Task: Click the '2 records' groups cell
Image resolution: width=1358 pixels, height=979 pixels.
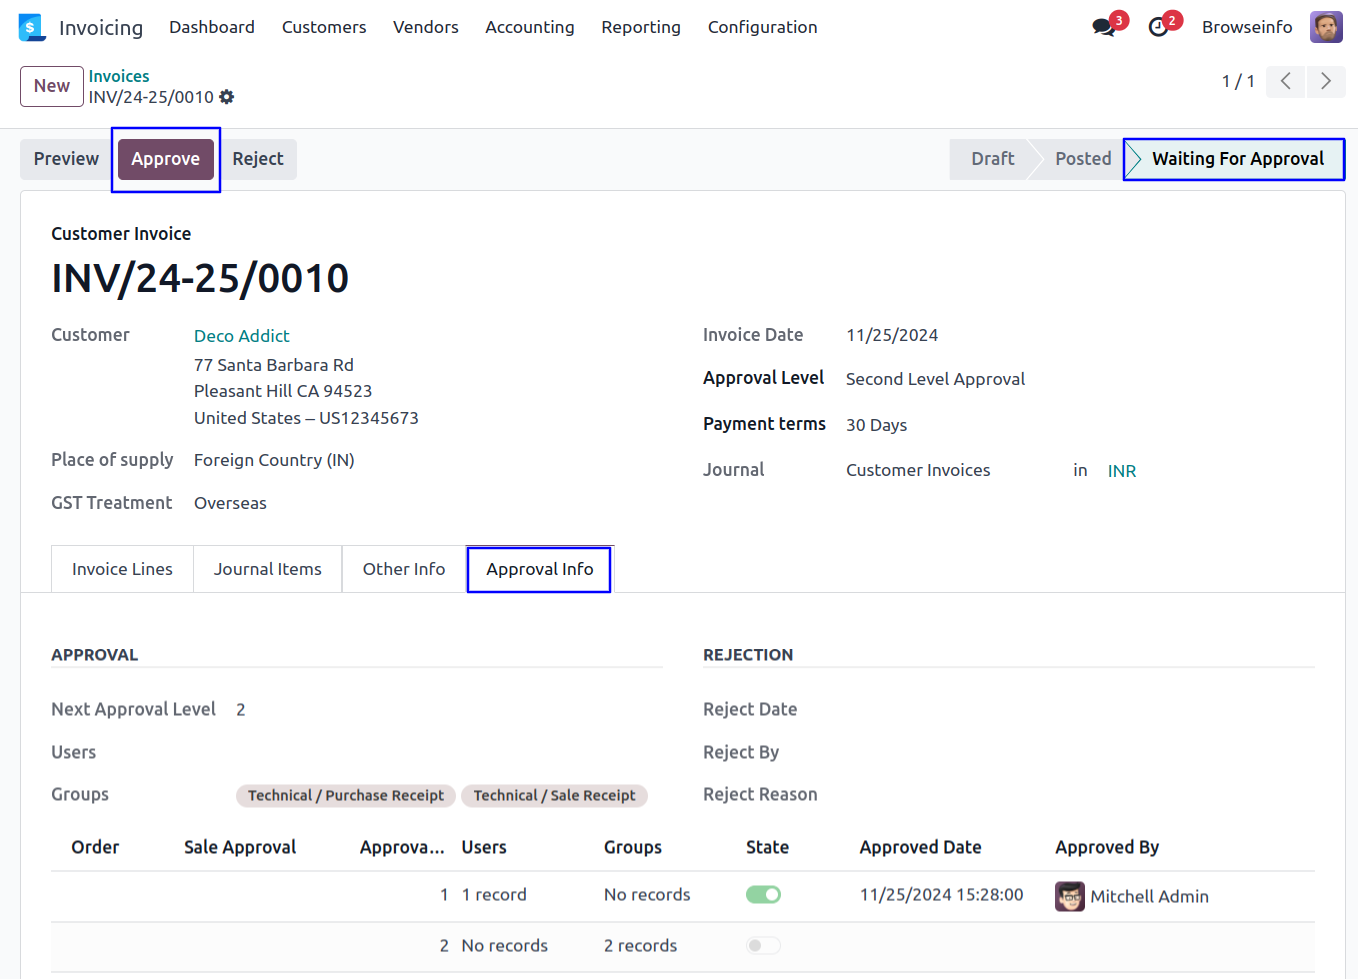Action: pyautogui.click(x=640, y=946)
